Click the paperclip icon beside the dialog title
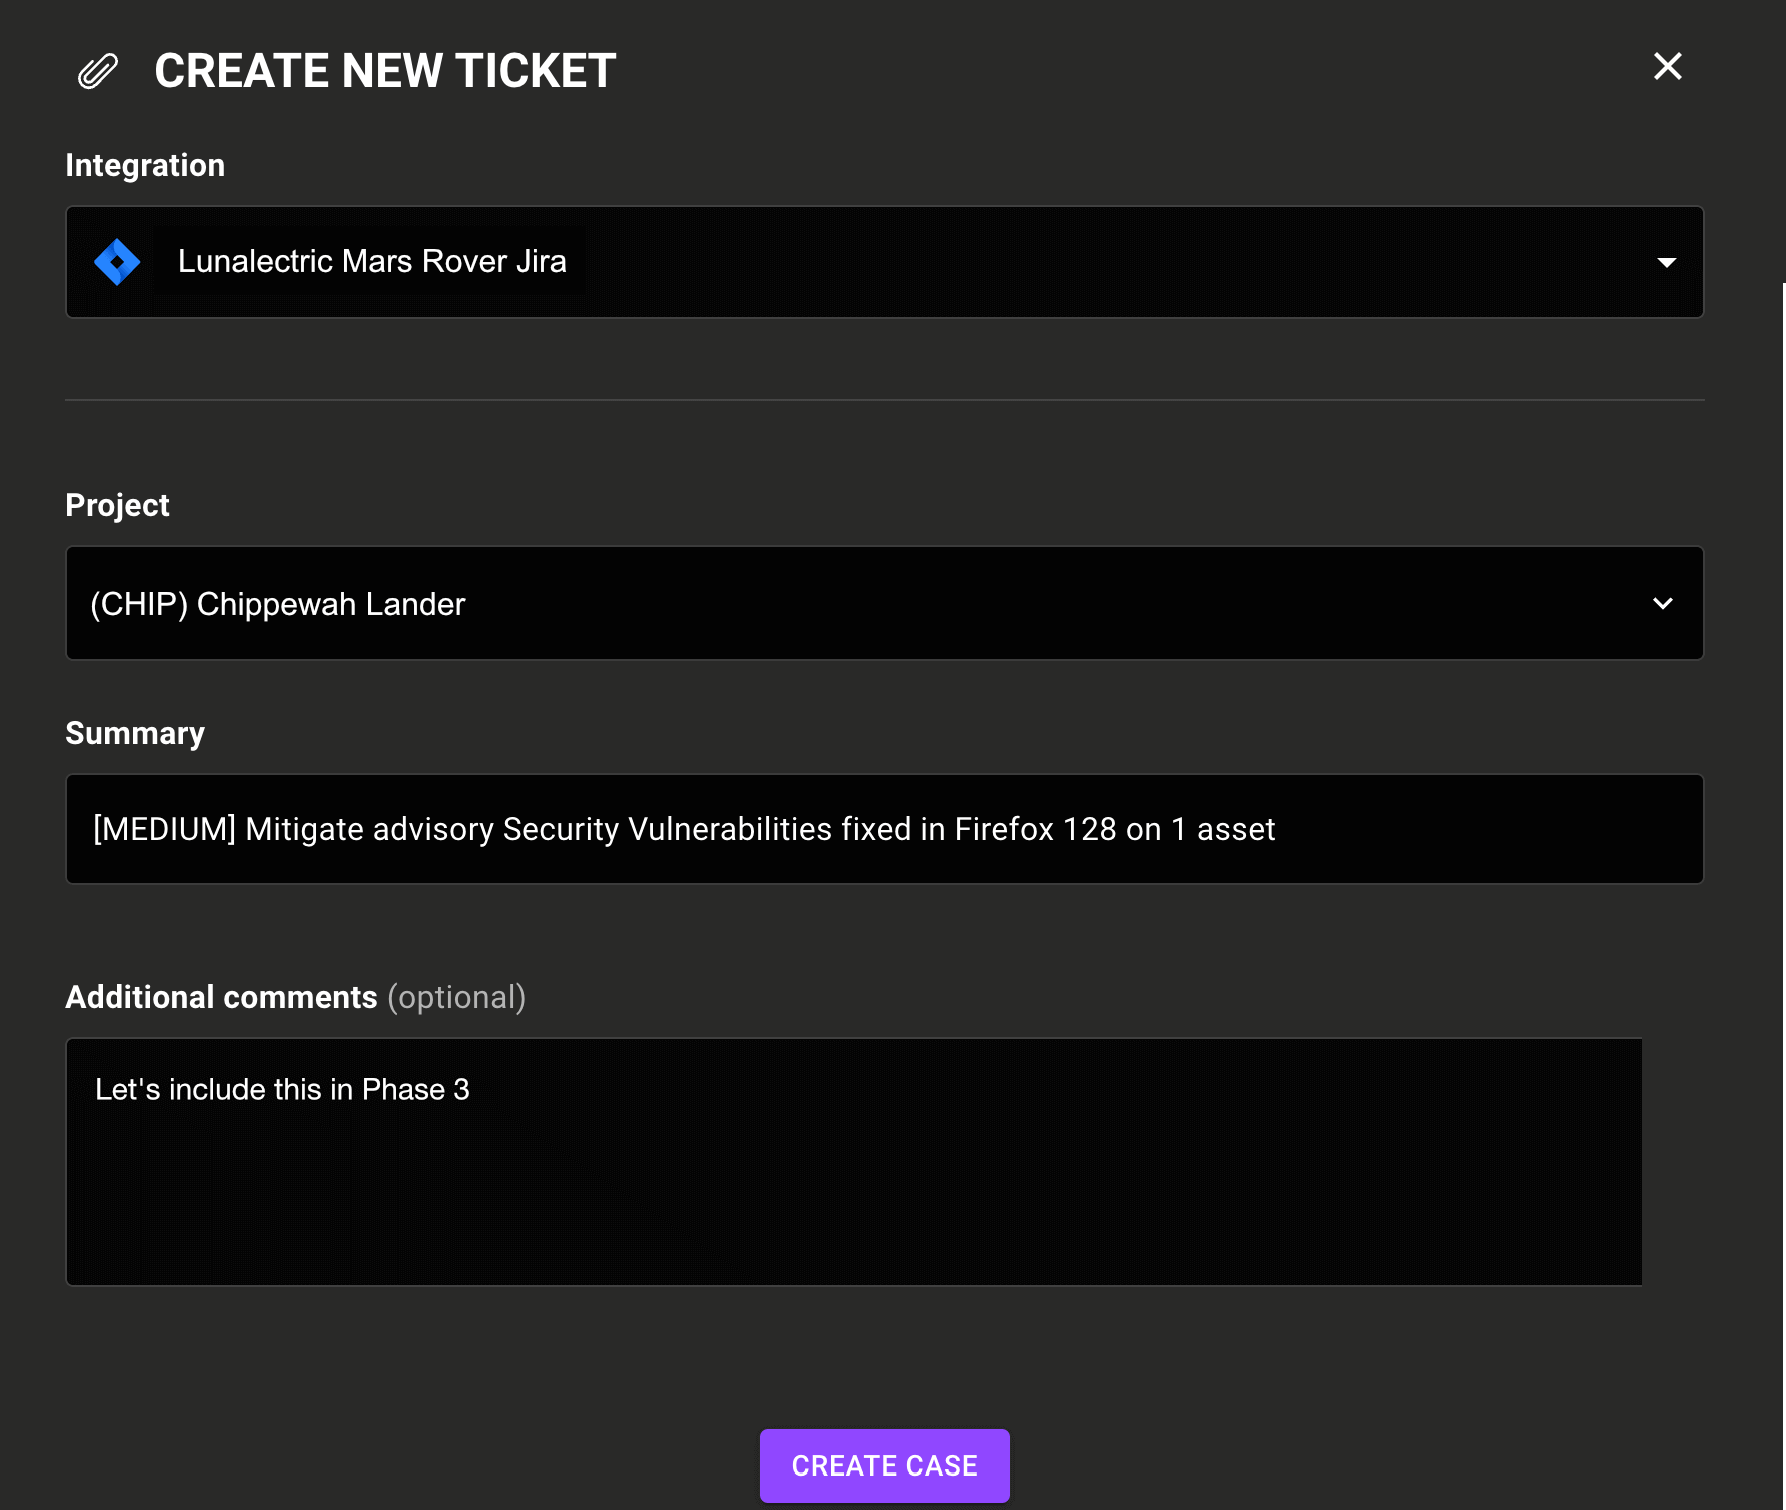1786x1510 pixels. pos(96,70)
